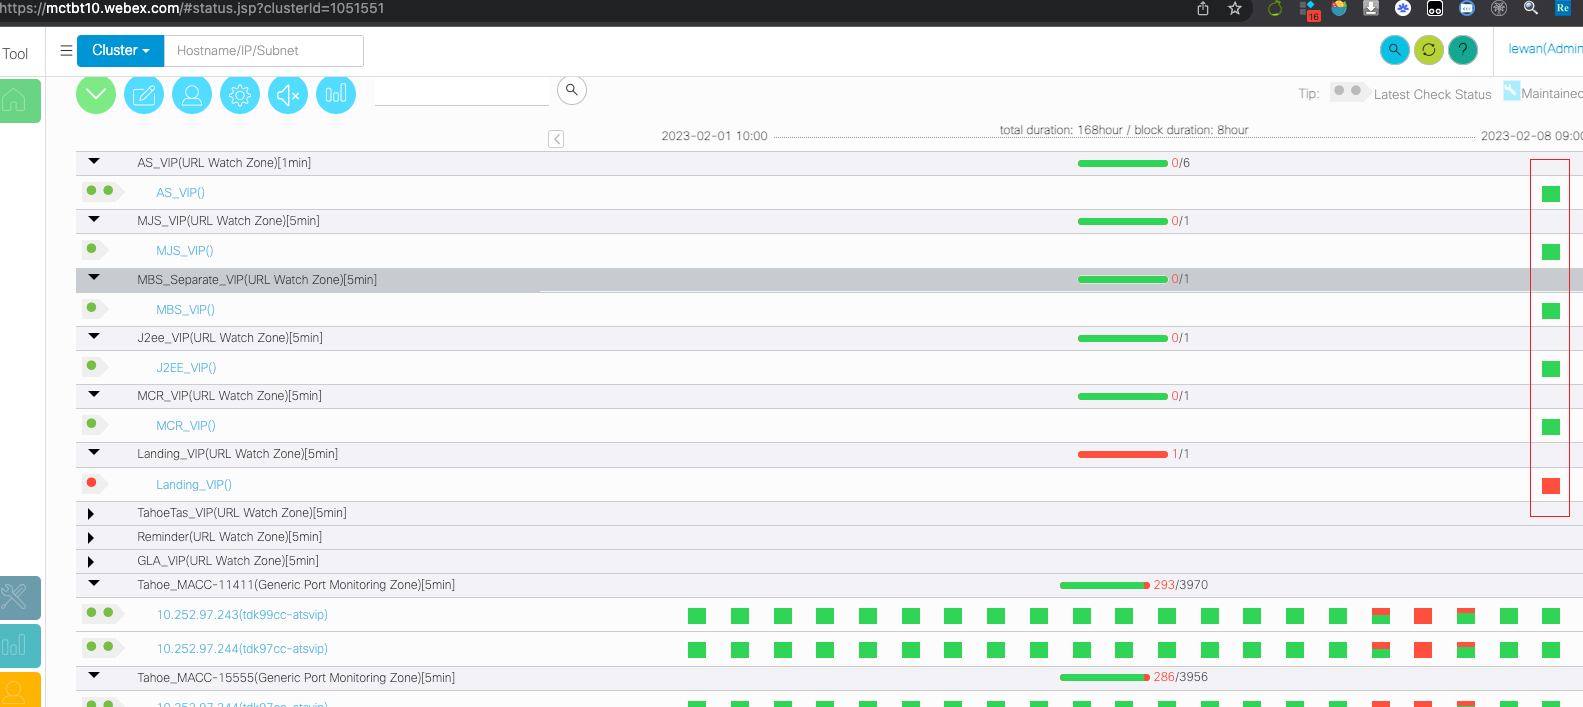Click the edit pencil circle icon
1583x707 pixels.
(144, 94)
